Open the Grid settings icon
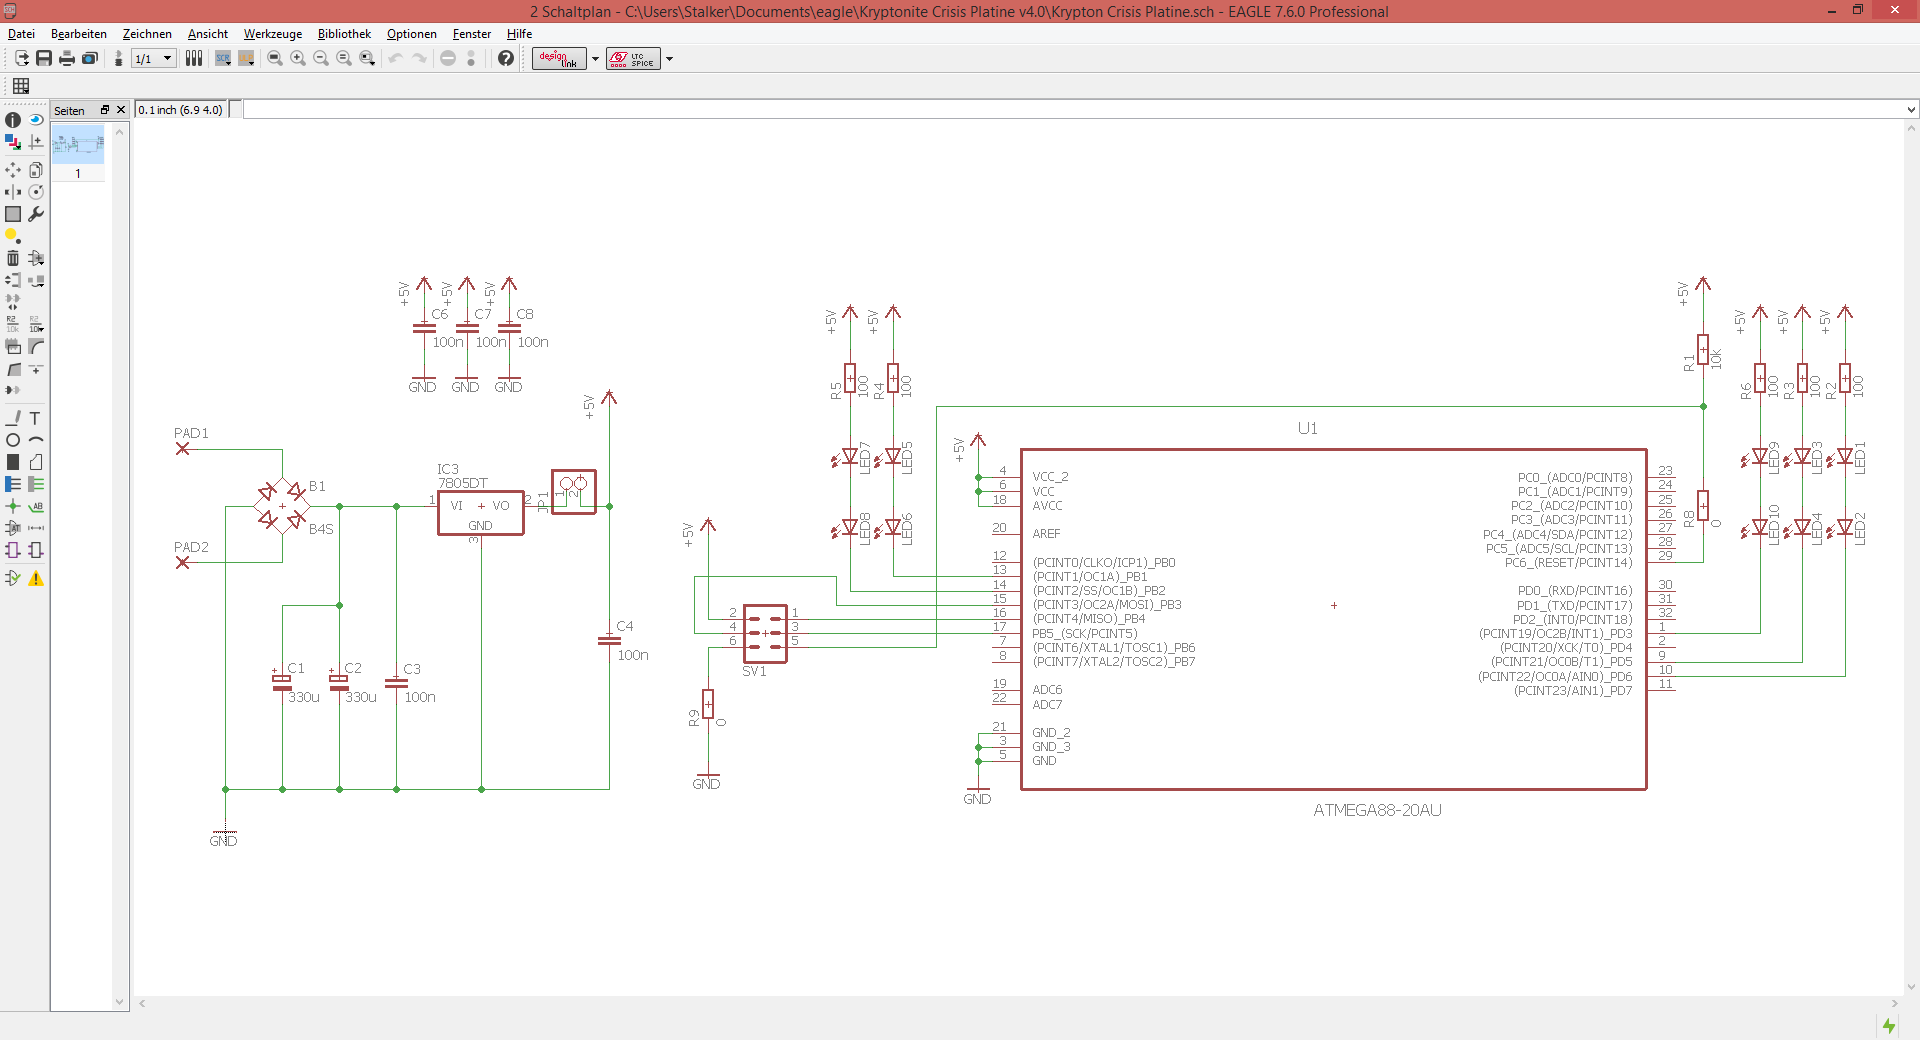The height and width of the screenshot is (1040, 1920). coord(21,86)
